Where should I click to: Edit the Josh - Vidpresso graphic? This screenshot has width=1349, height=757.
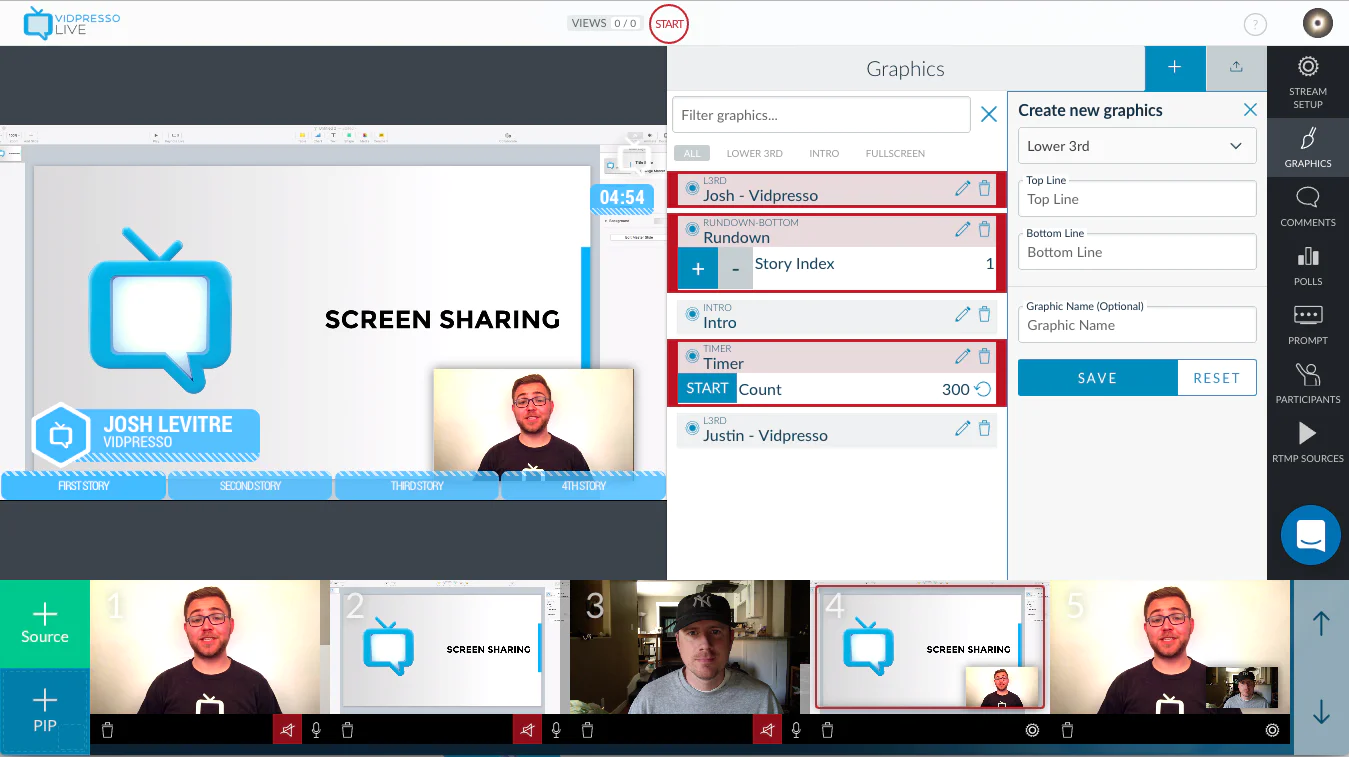point(962,188)
